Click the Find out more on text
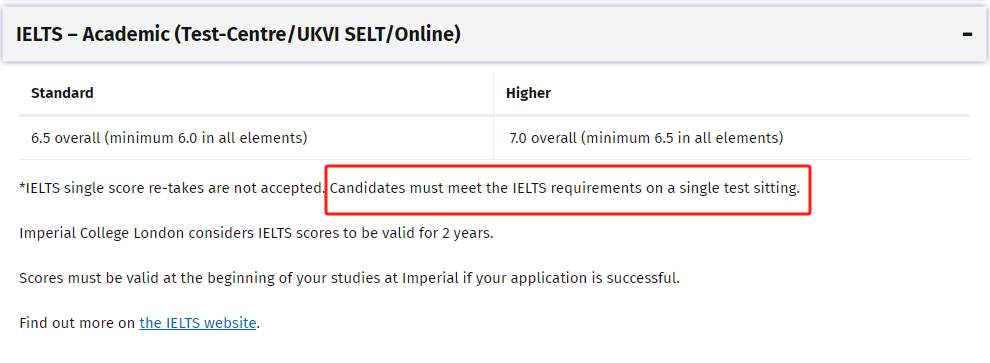Viewport: 990px width, 363px height. click(x=78, y=323)
